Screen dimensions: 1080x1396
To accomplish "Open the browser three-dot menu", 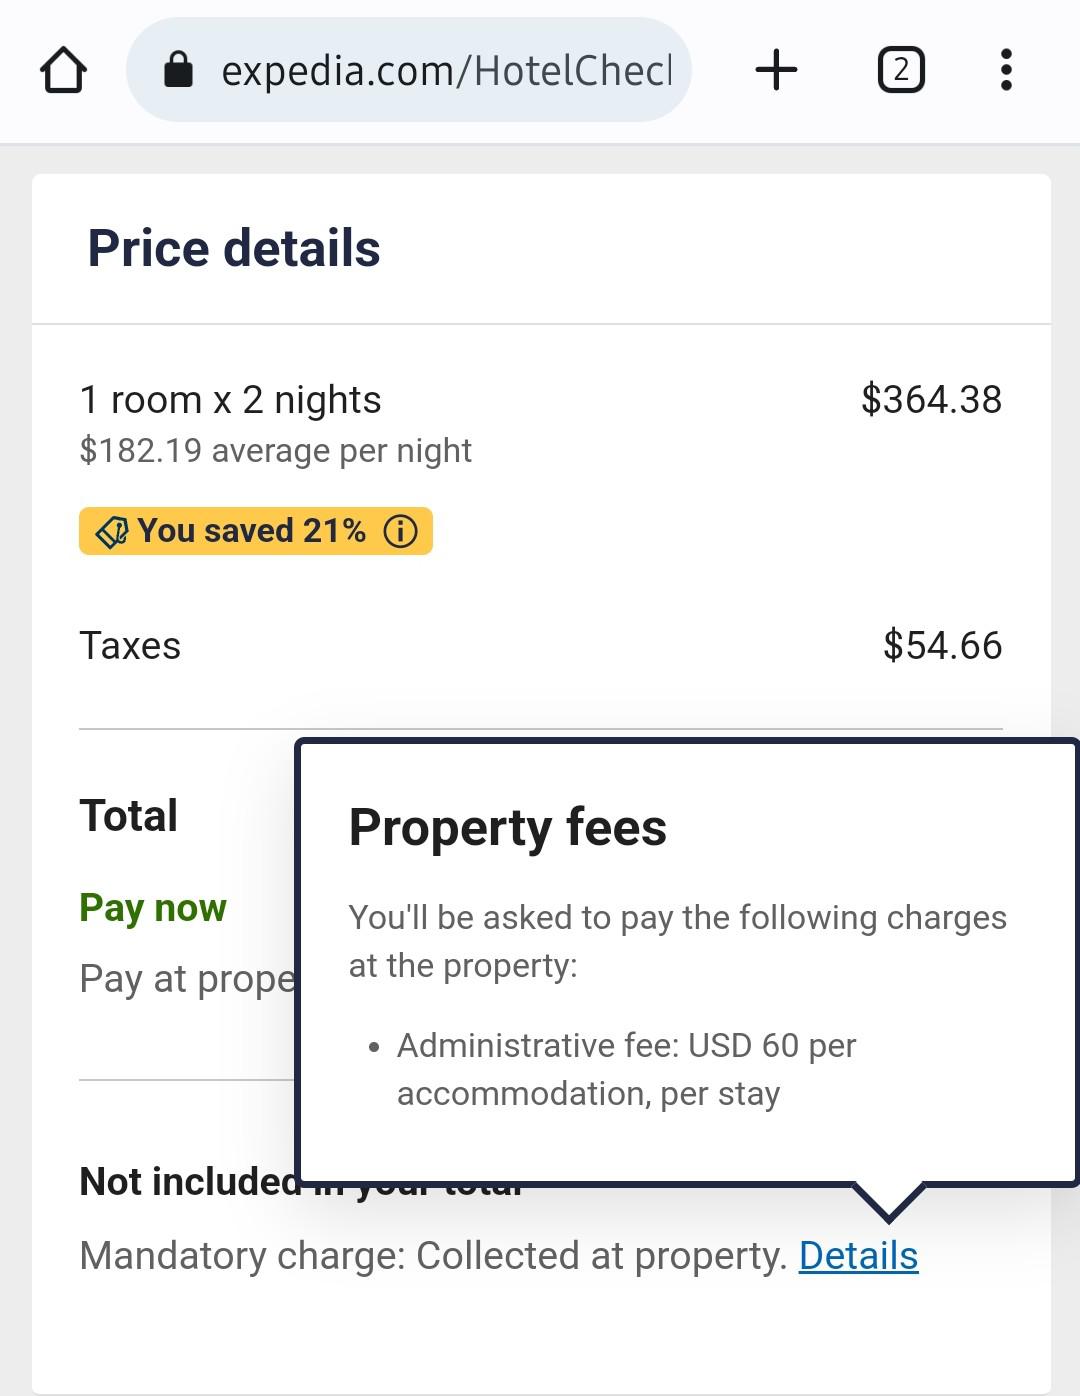I will [x=1006, y=70].
